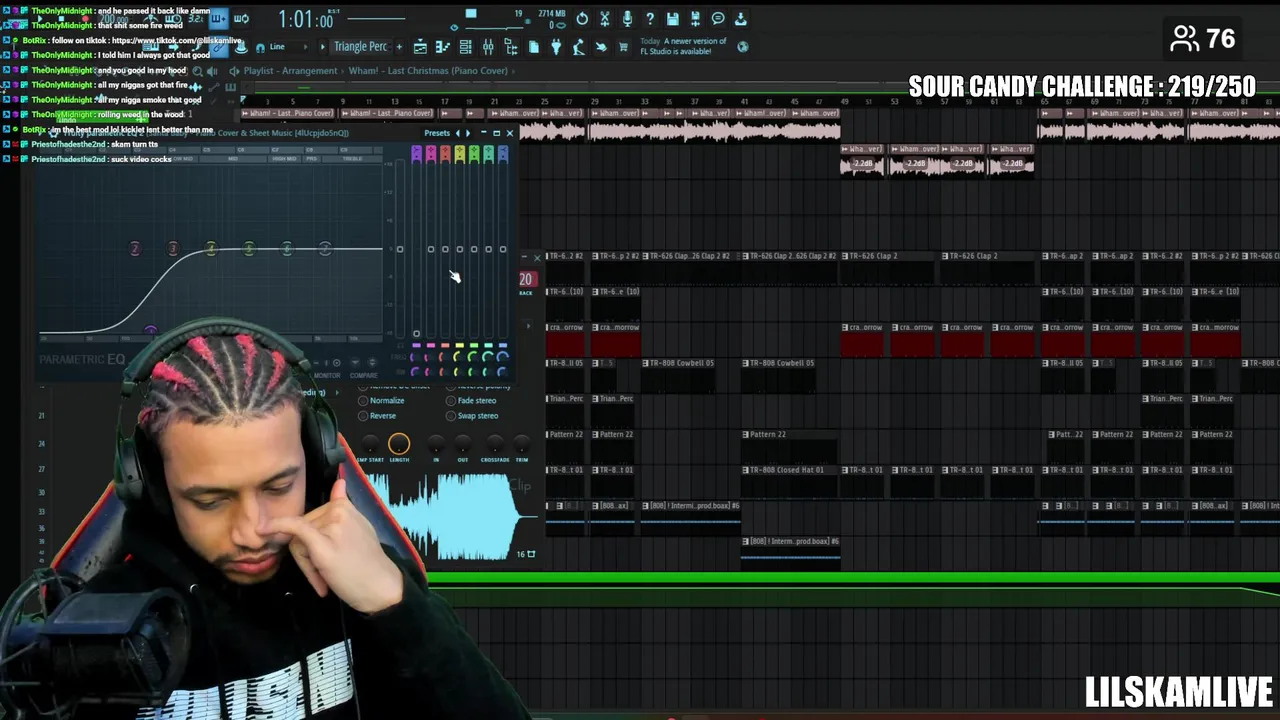Open the Mixer view icon
This screenshot has width=1280, height=720.
[x=488, y=46]
